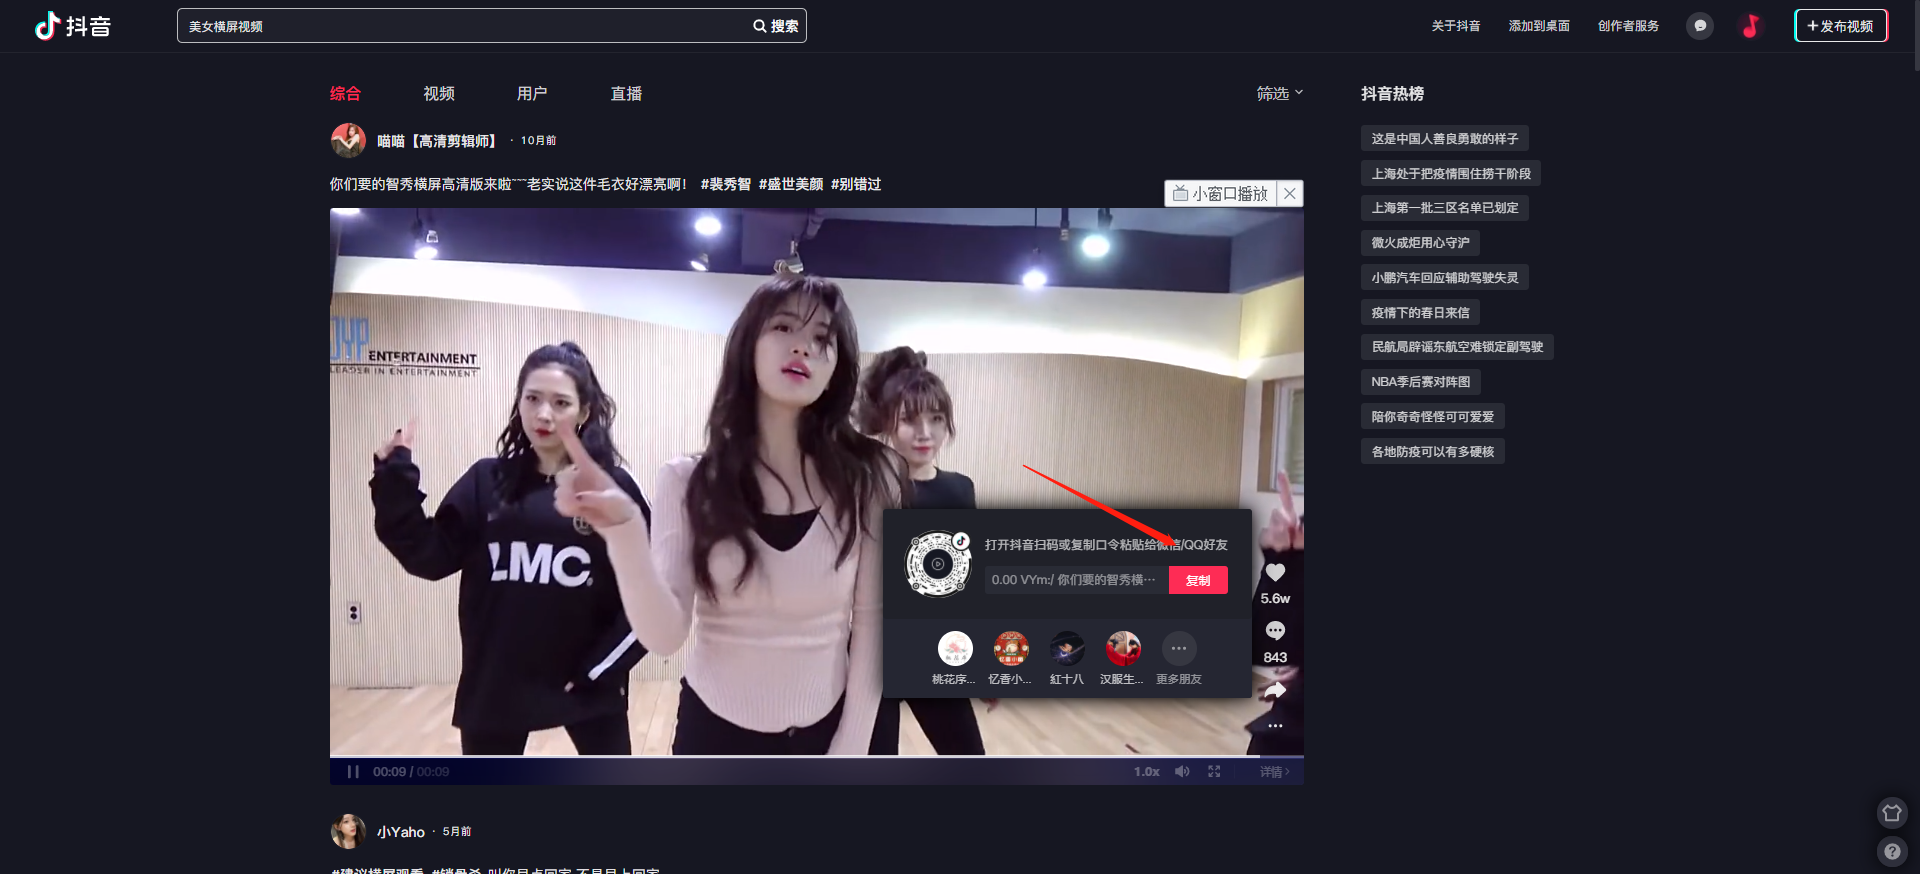Share to friend 桃花序 avatar
Viewport: 1920px width, 874px height.
coord(955,648)
